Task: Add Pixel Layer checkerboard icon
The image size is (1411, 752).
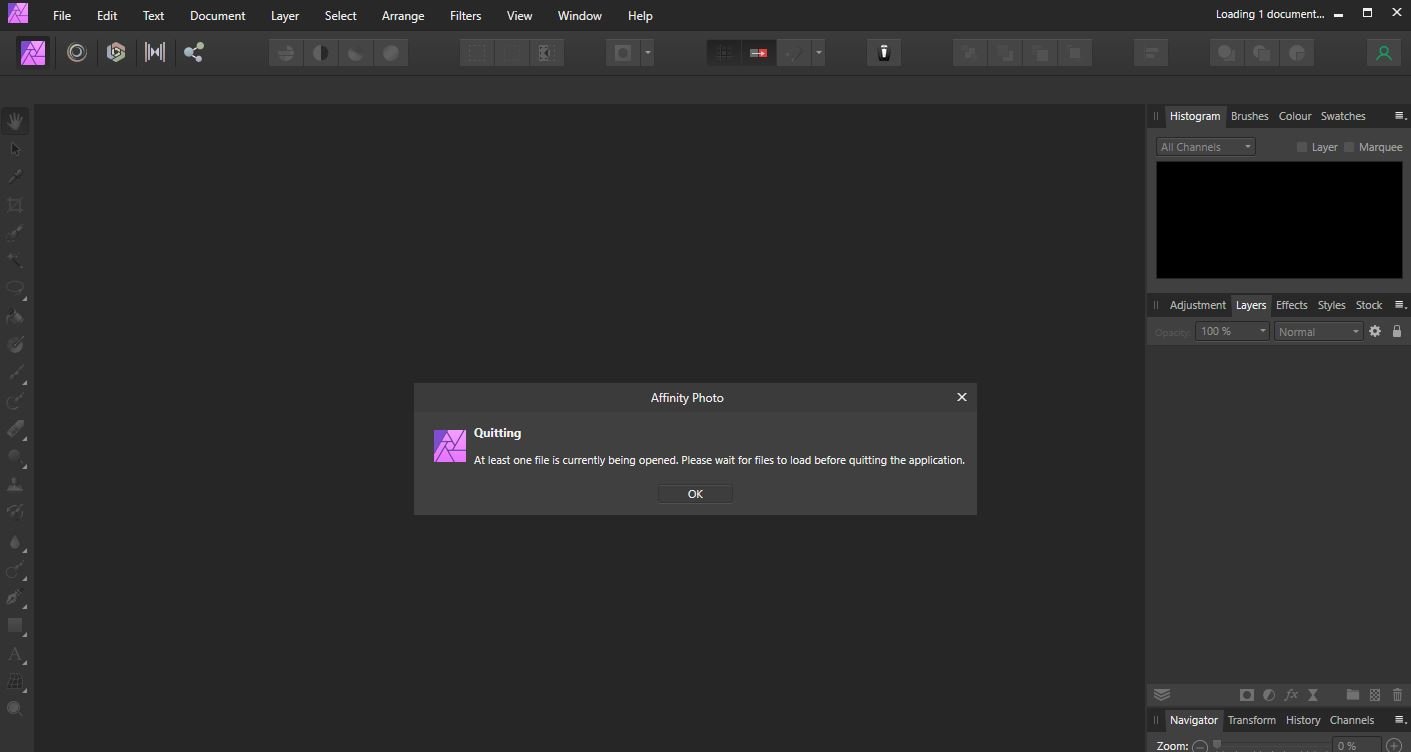Action: pyautogui.click(x=1375, y=695)
